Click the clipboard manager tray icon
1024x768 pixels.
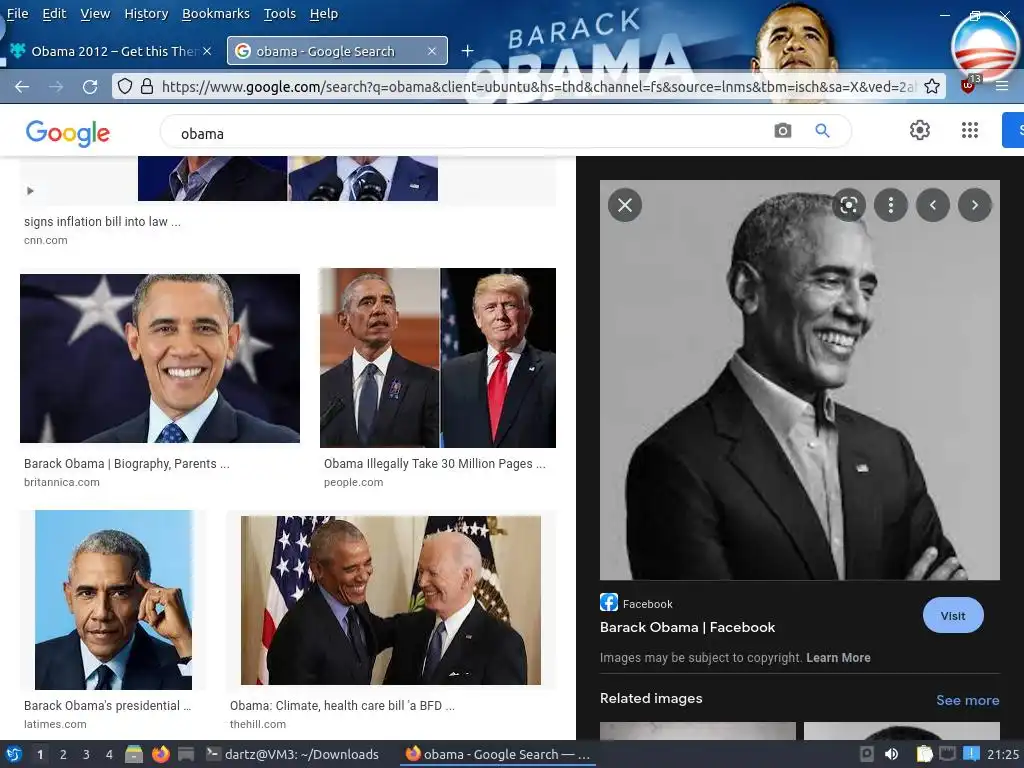[x=924, y=754]
